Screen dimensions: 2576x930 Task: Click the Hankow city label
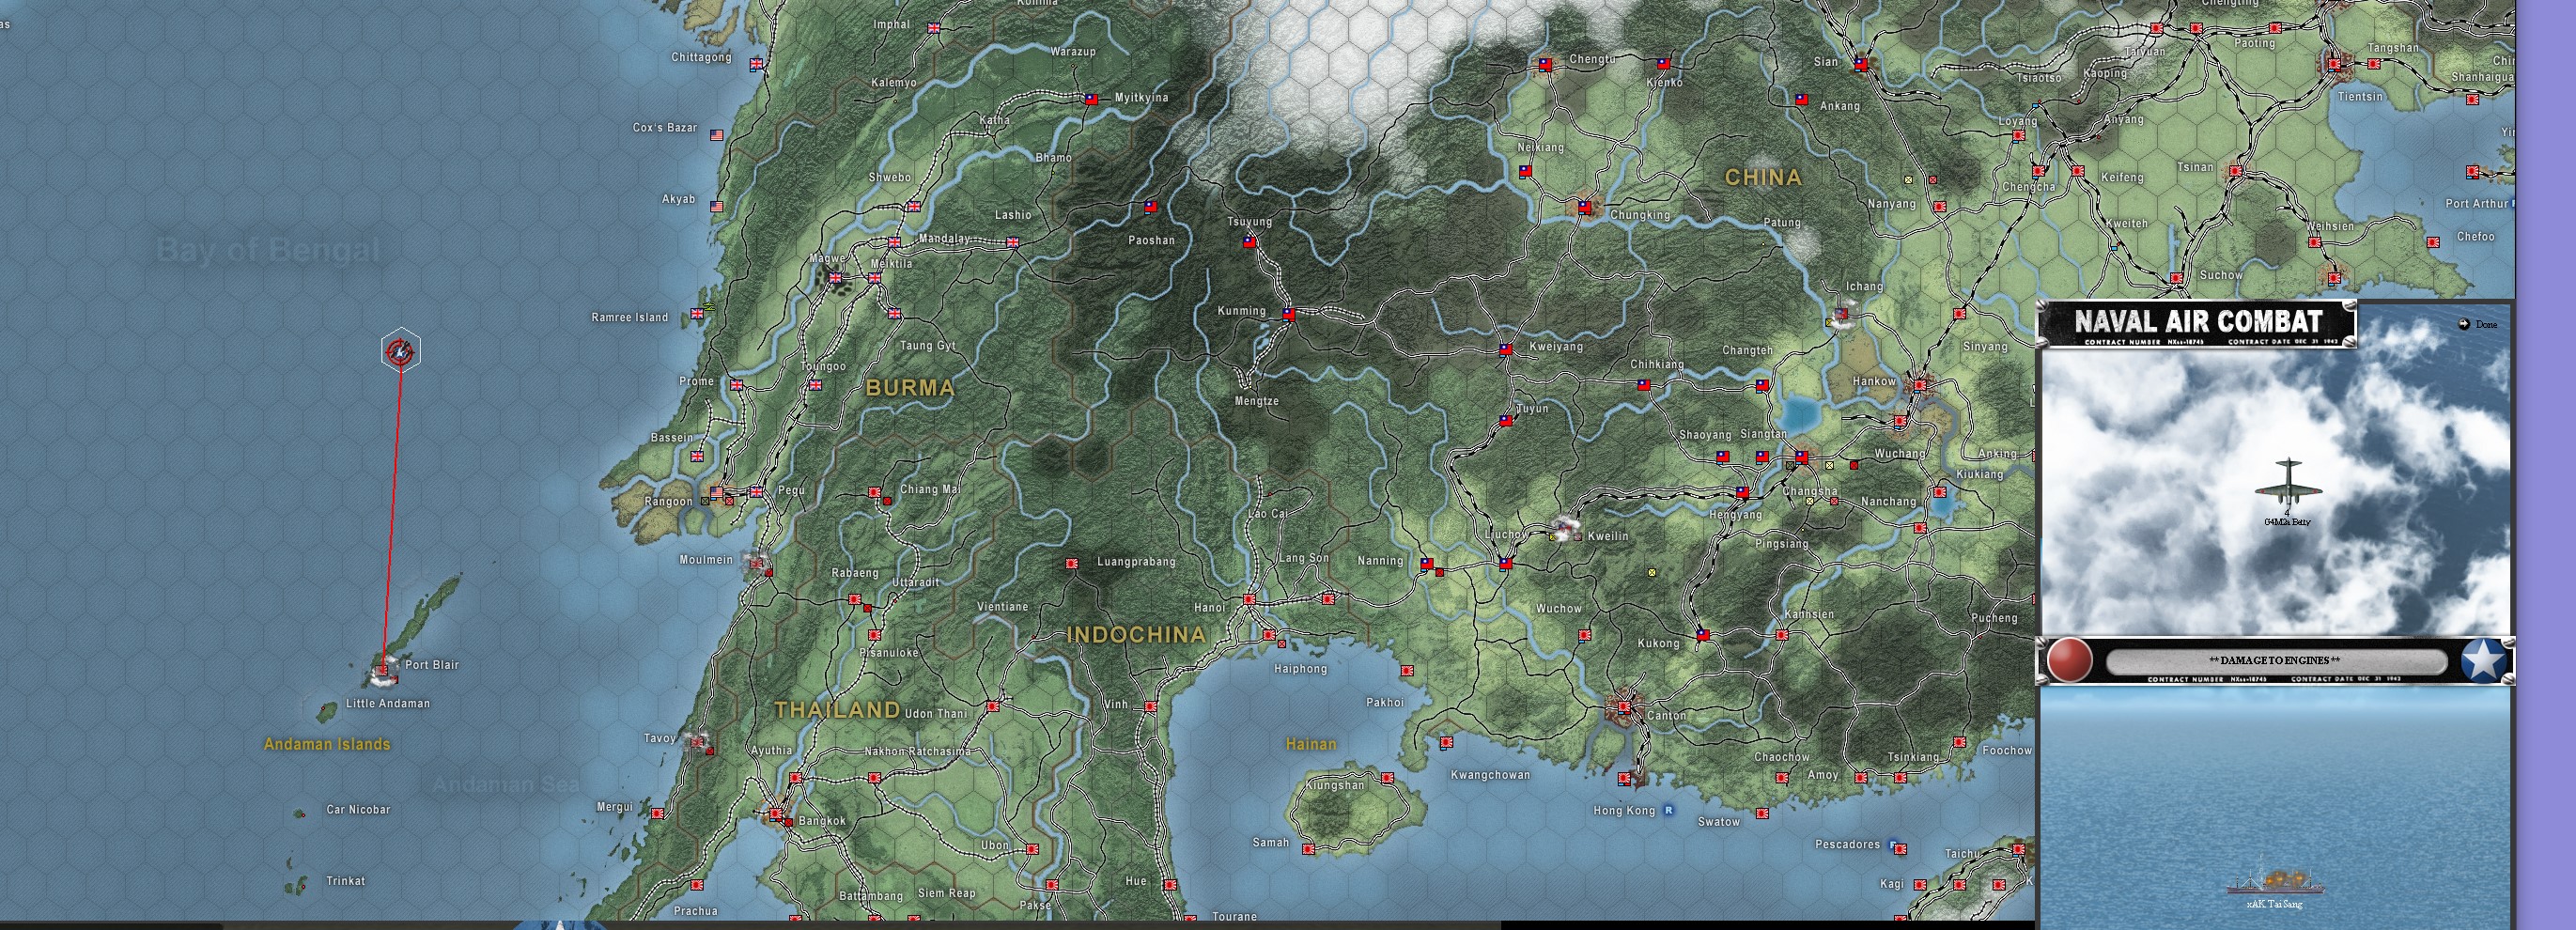1874,382
